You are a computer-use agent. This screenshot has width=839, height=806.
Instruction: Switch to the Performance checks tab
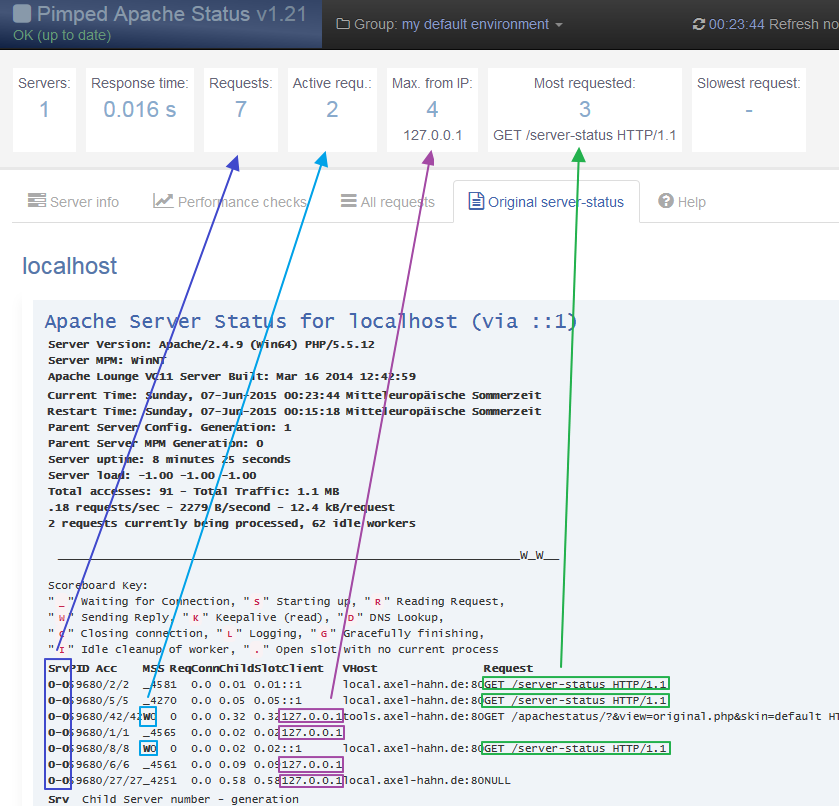pyautogui.click(x=230, y=202)
